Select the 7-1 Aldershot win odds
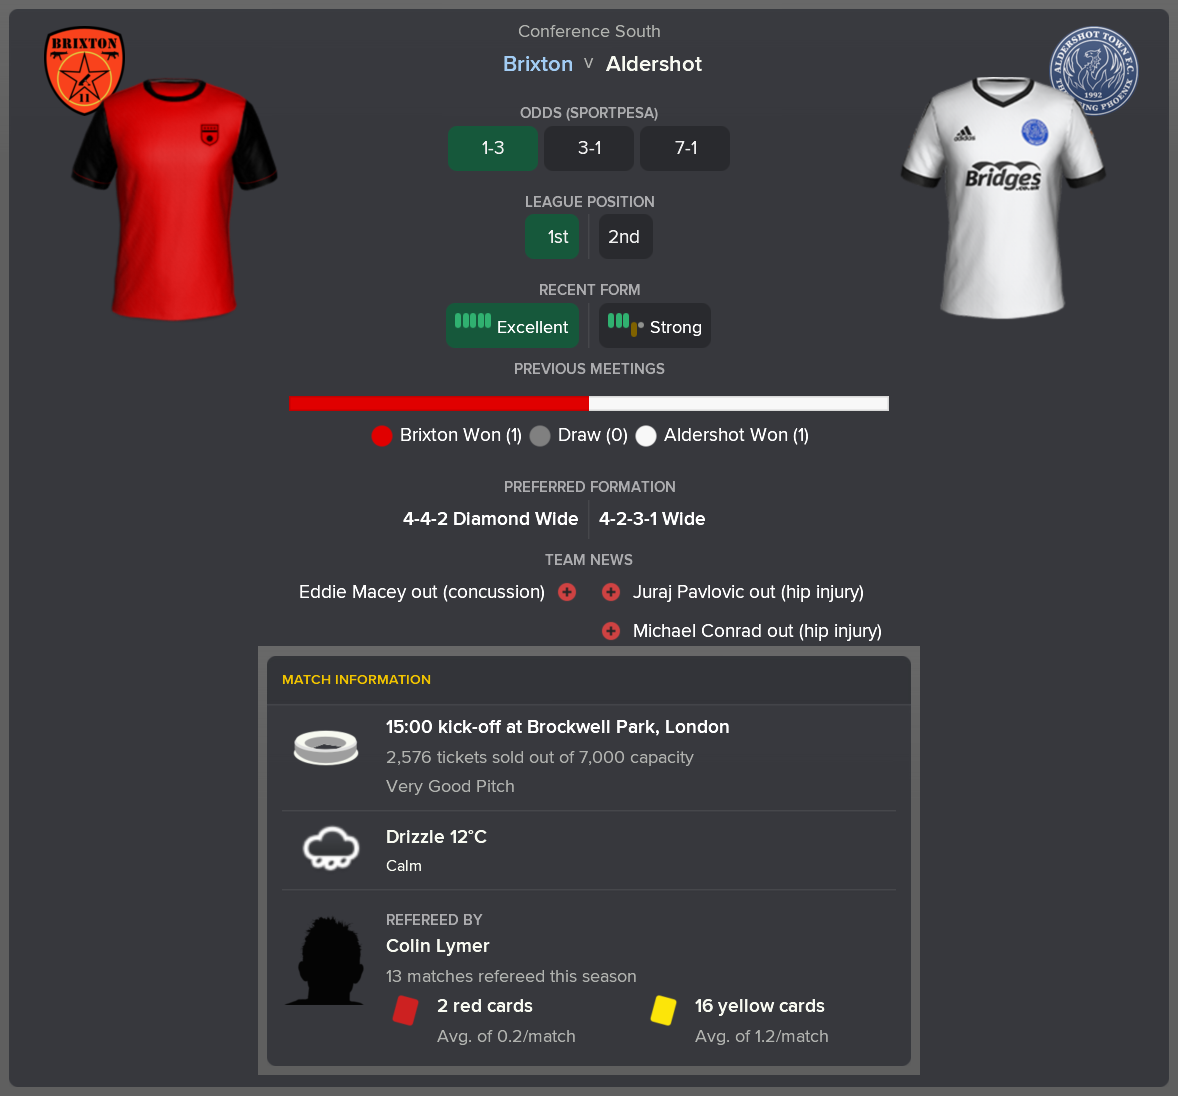 (685, 148)
